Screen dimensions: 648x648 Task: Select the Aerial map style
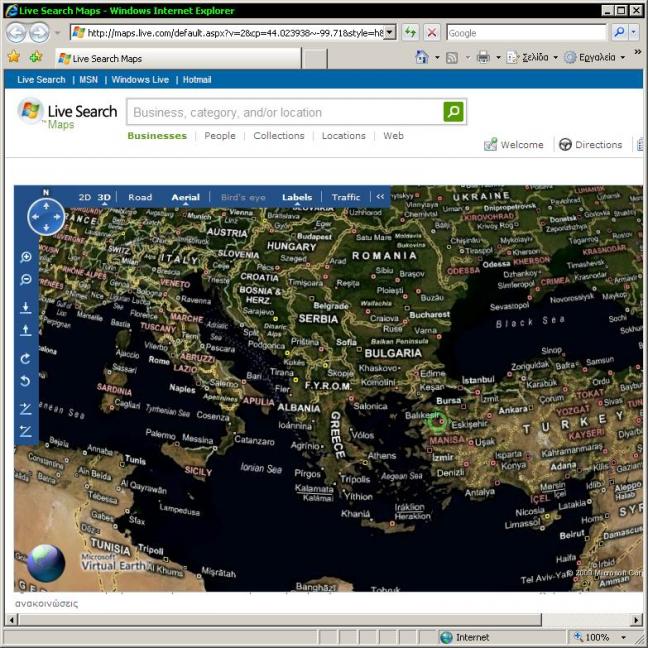tap(186, 197)
